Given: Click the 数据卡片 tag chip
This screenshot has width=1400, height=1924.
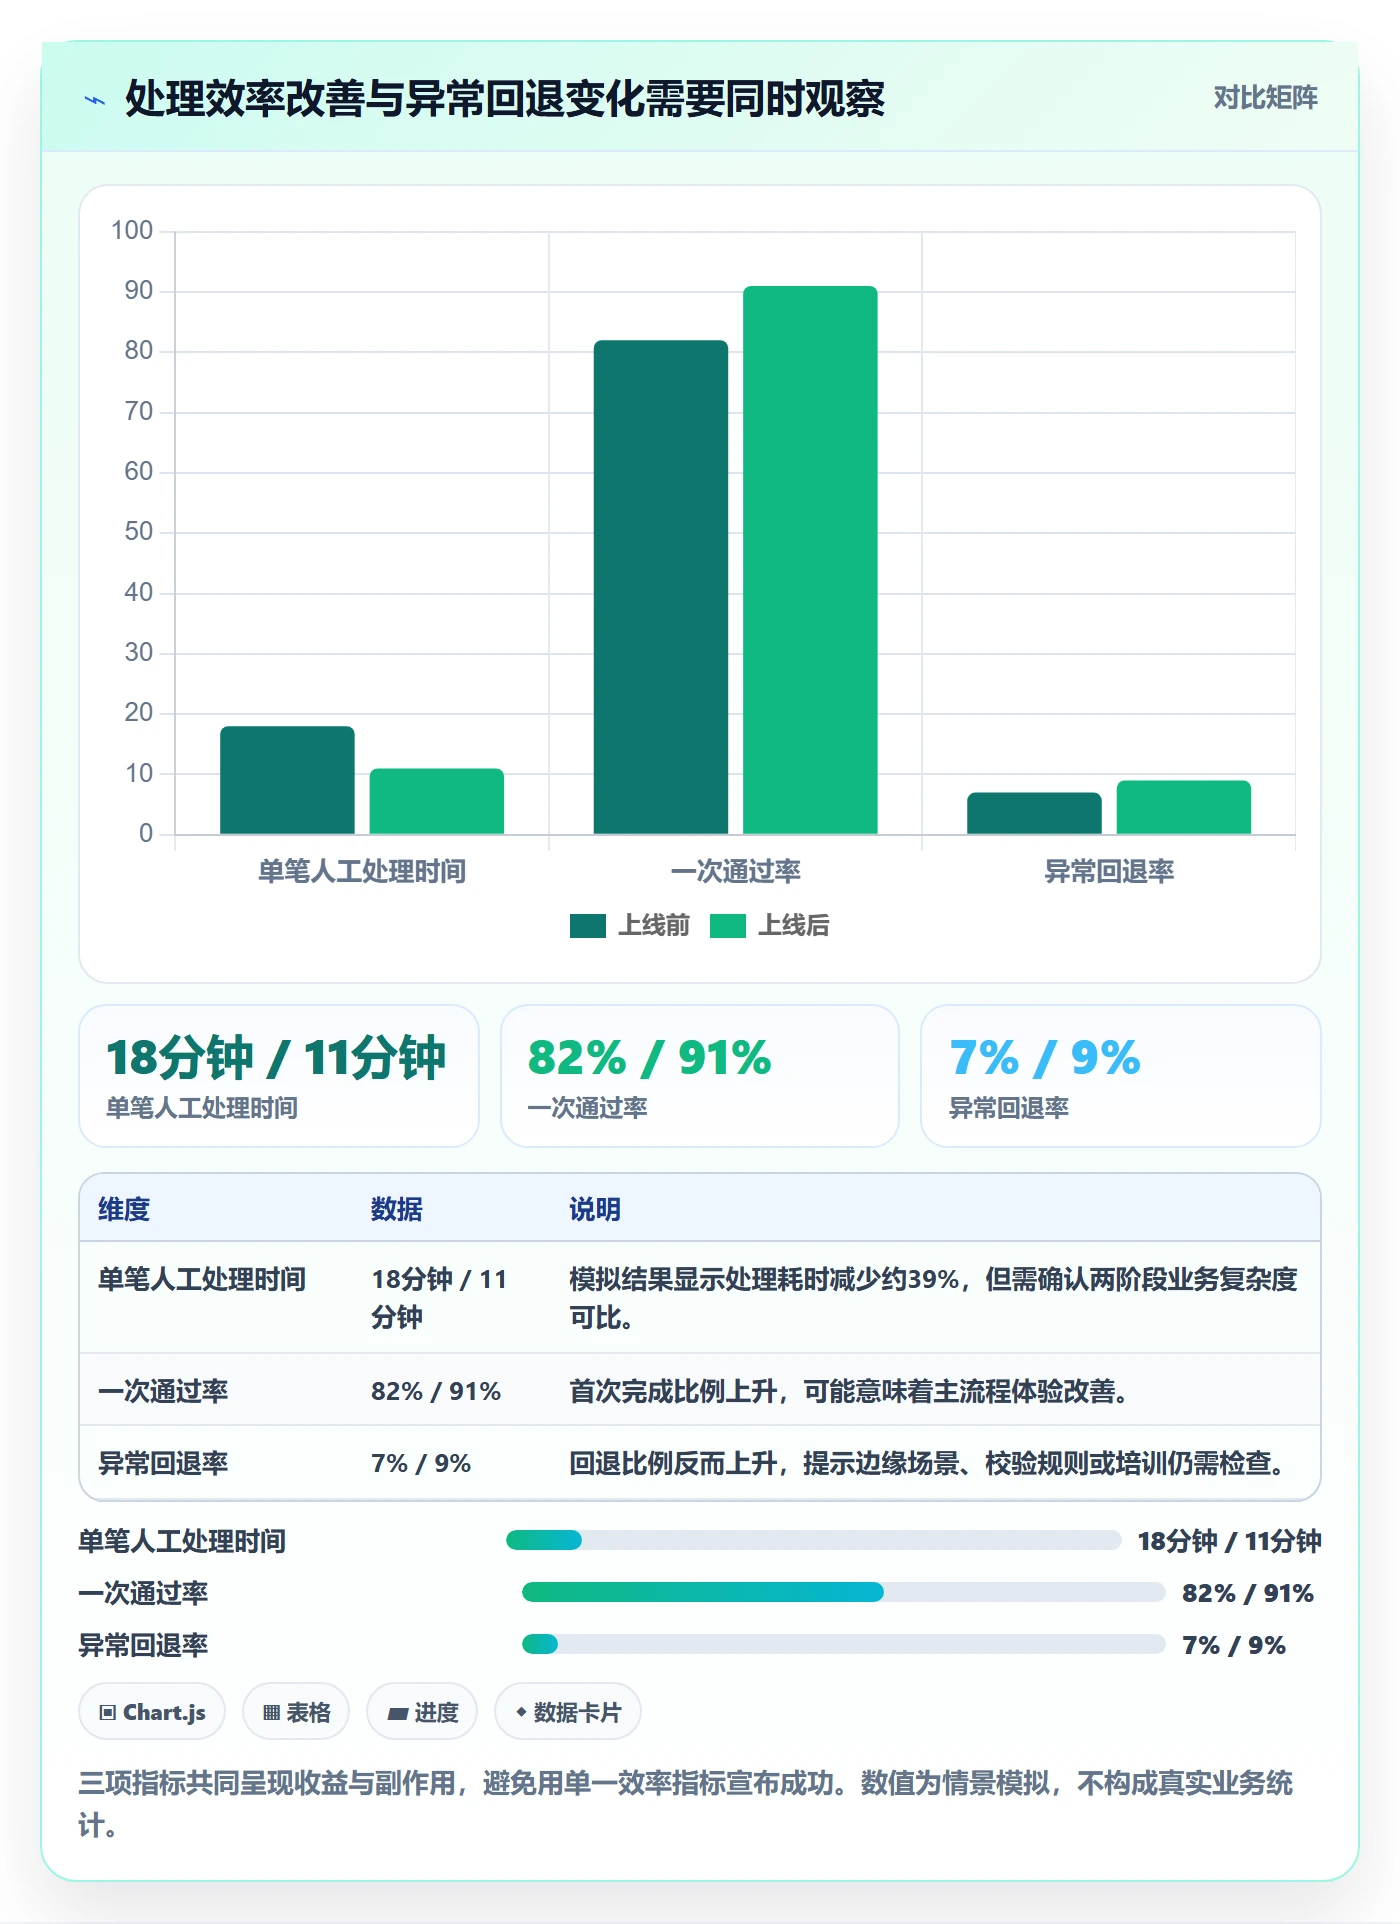Looking at the screenshot, I should click(568, 1712).
